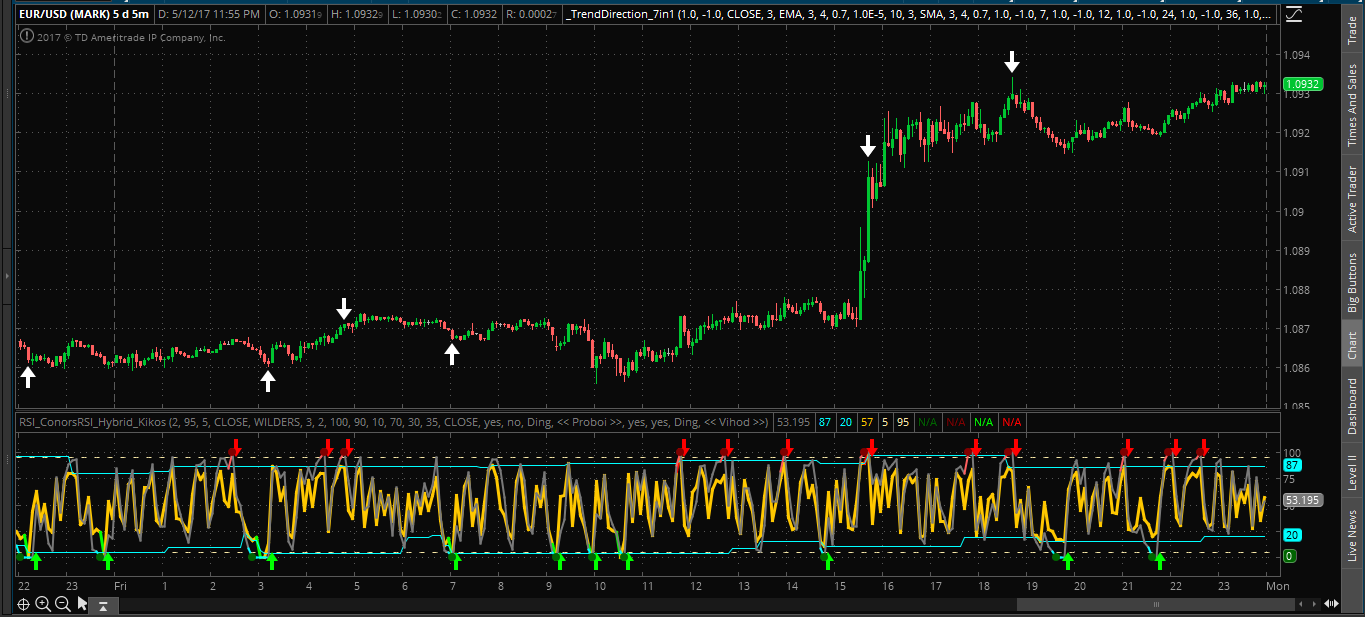This screenshot has width=1365, height=617.
Task: Switch to Times And Sales tab
Action: coord(1353,105)
